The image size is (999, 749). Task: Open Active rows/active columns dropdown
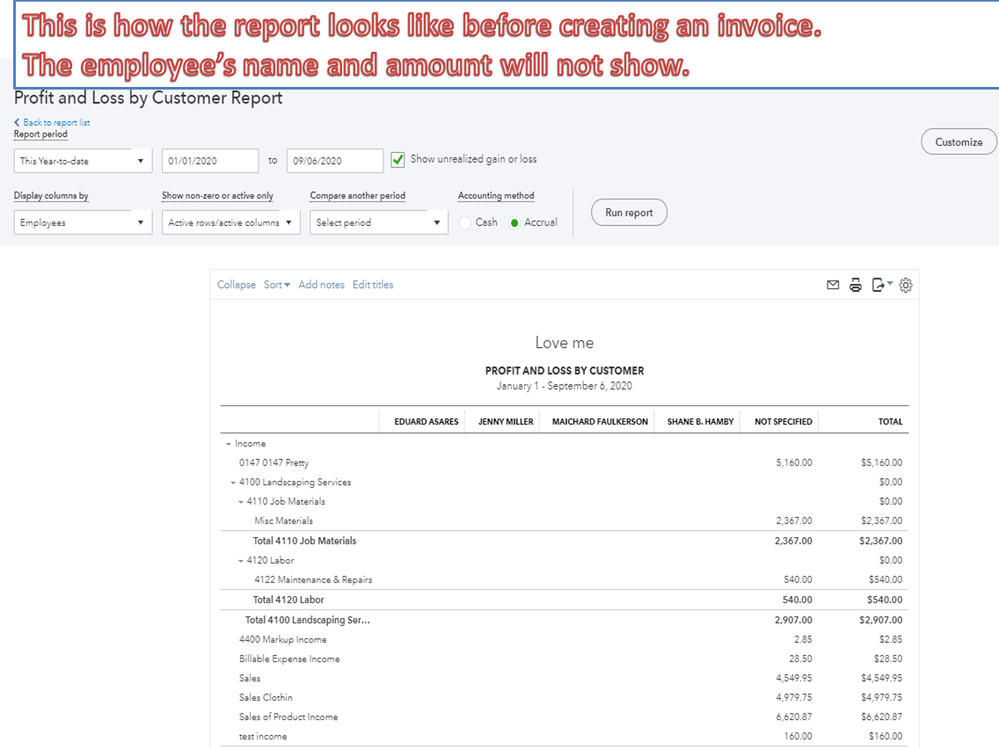(231, 222)
